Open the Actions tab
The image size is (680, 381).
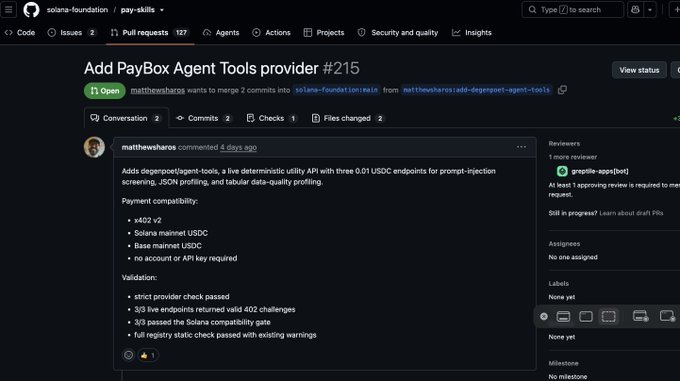click(271, 33)
